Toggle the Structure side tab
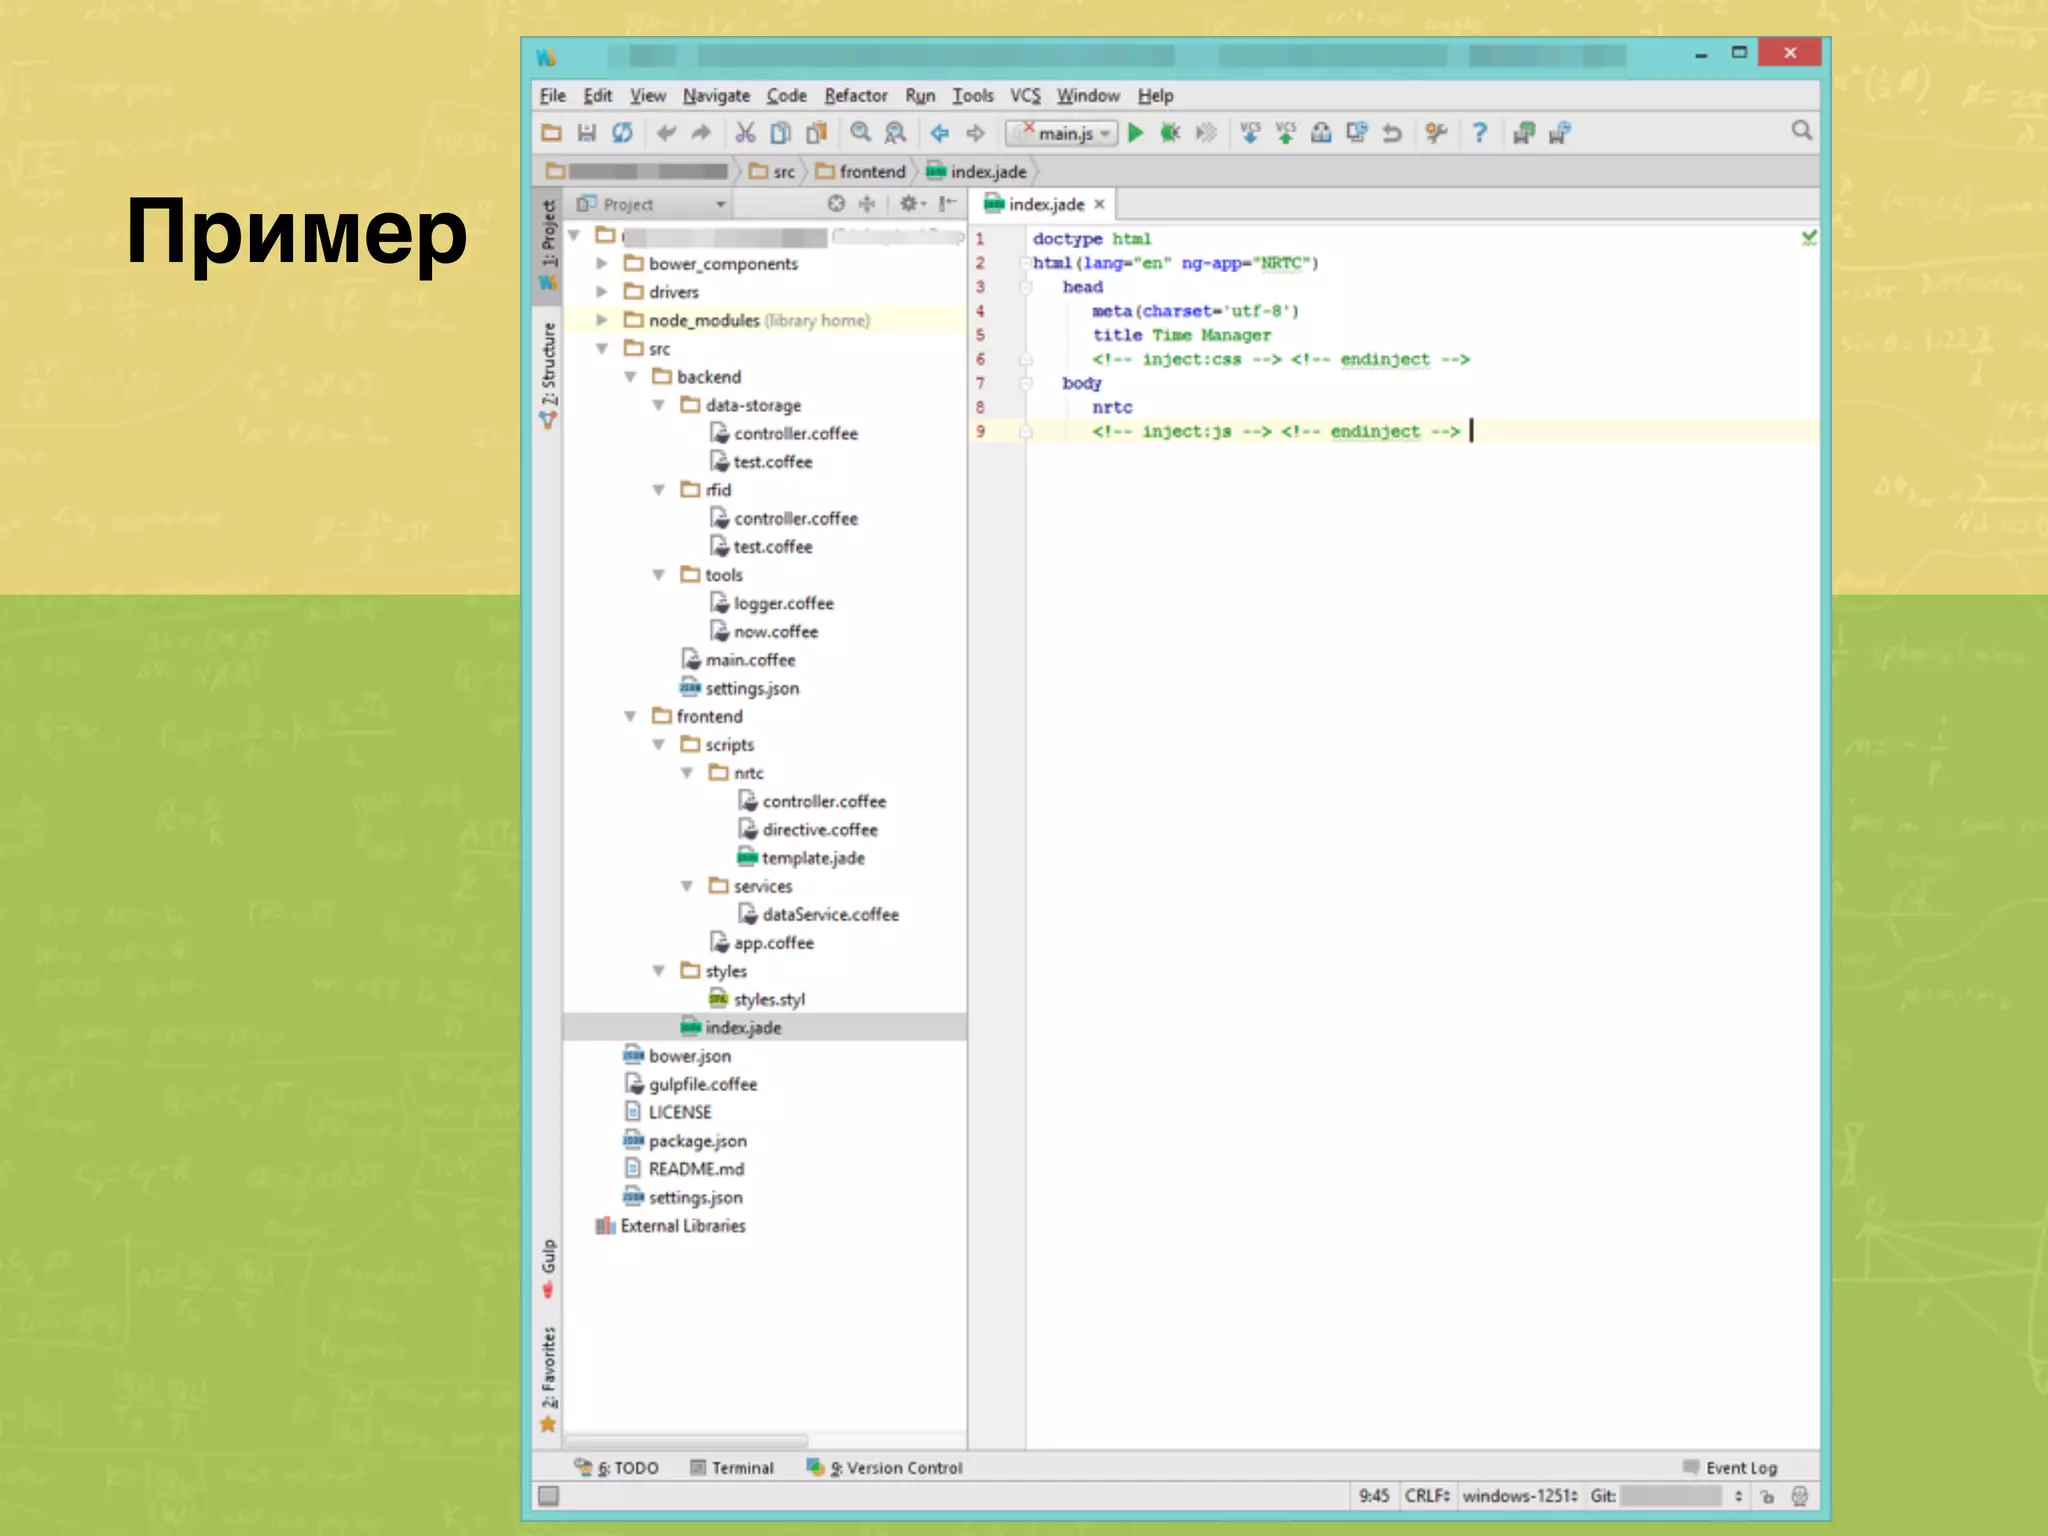2048x1536 pixels. 548,375
